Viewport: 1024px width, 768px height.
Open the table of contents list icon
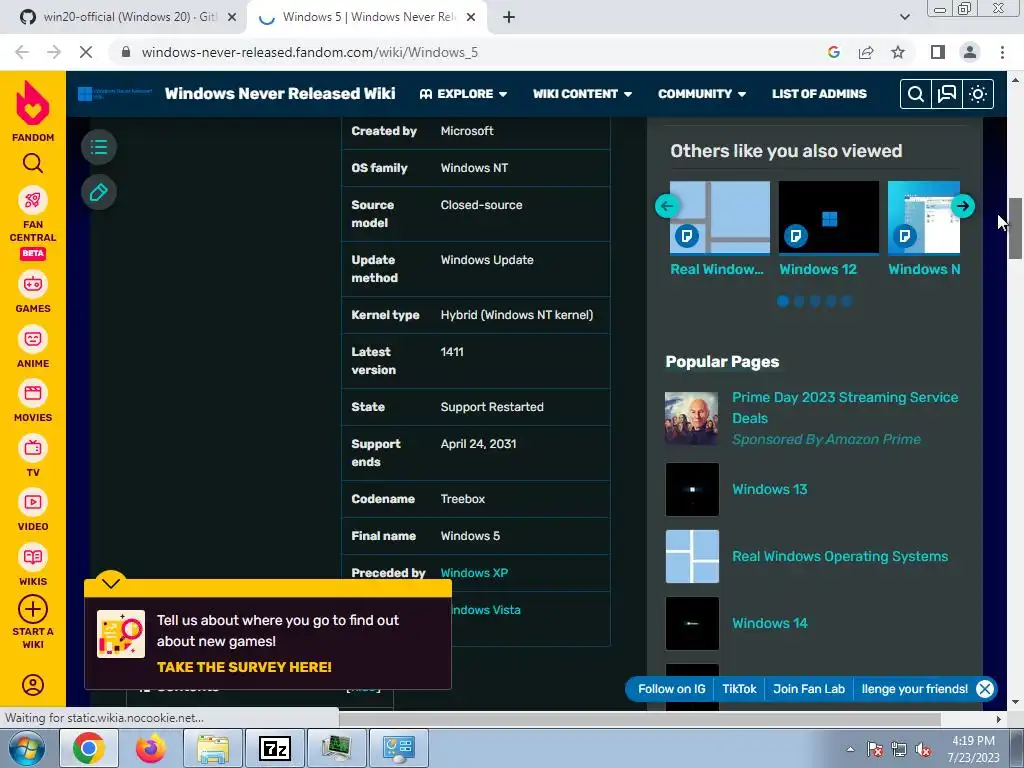99,147
